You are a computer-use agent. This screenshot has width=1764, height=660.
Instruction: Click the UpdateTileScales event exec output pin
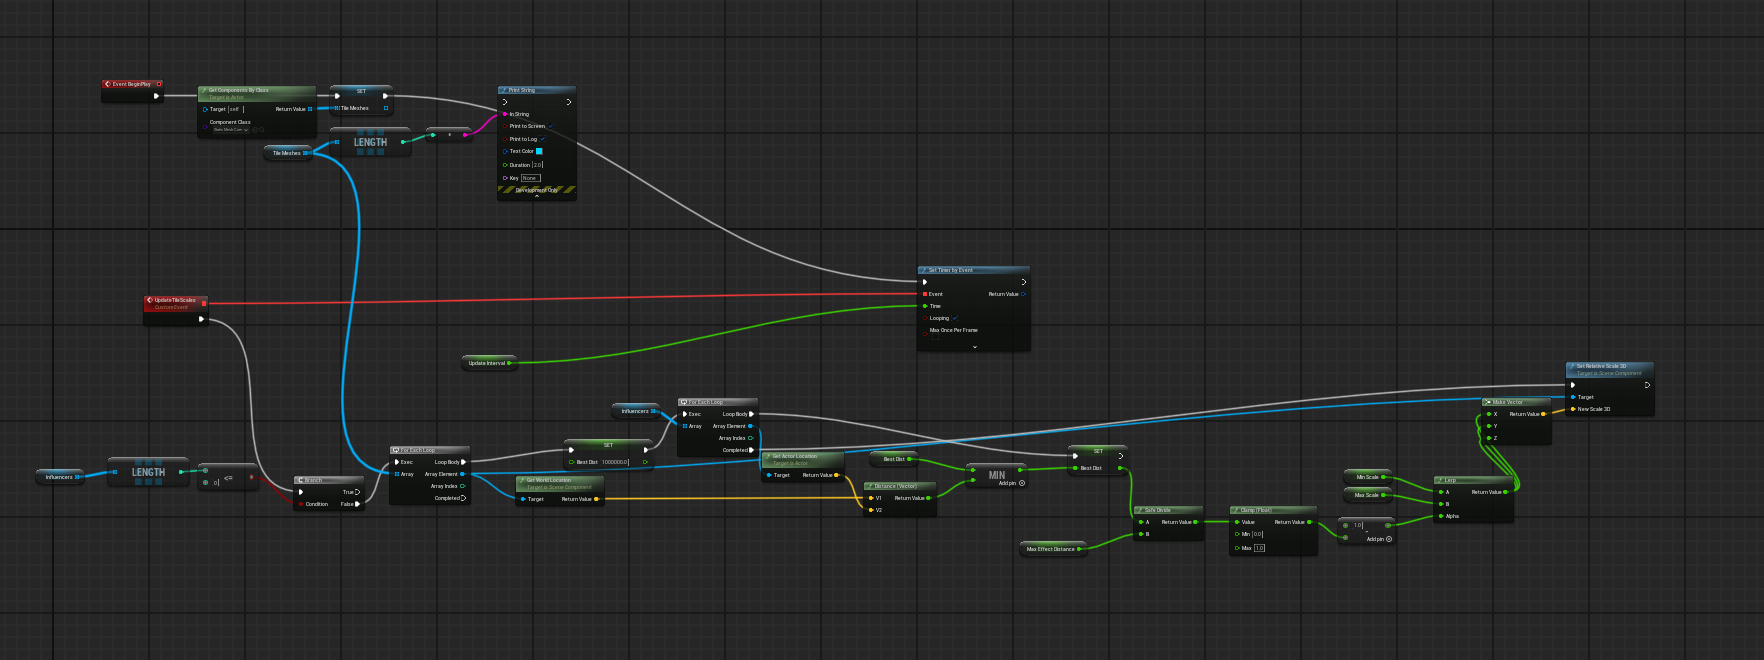click(201, 319)
